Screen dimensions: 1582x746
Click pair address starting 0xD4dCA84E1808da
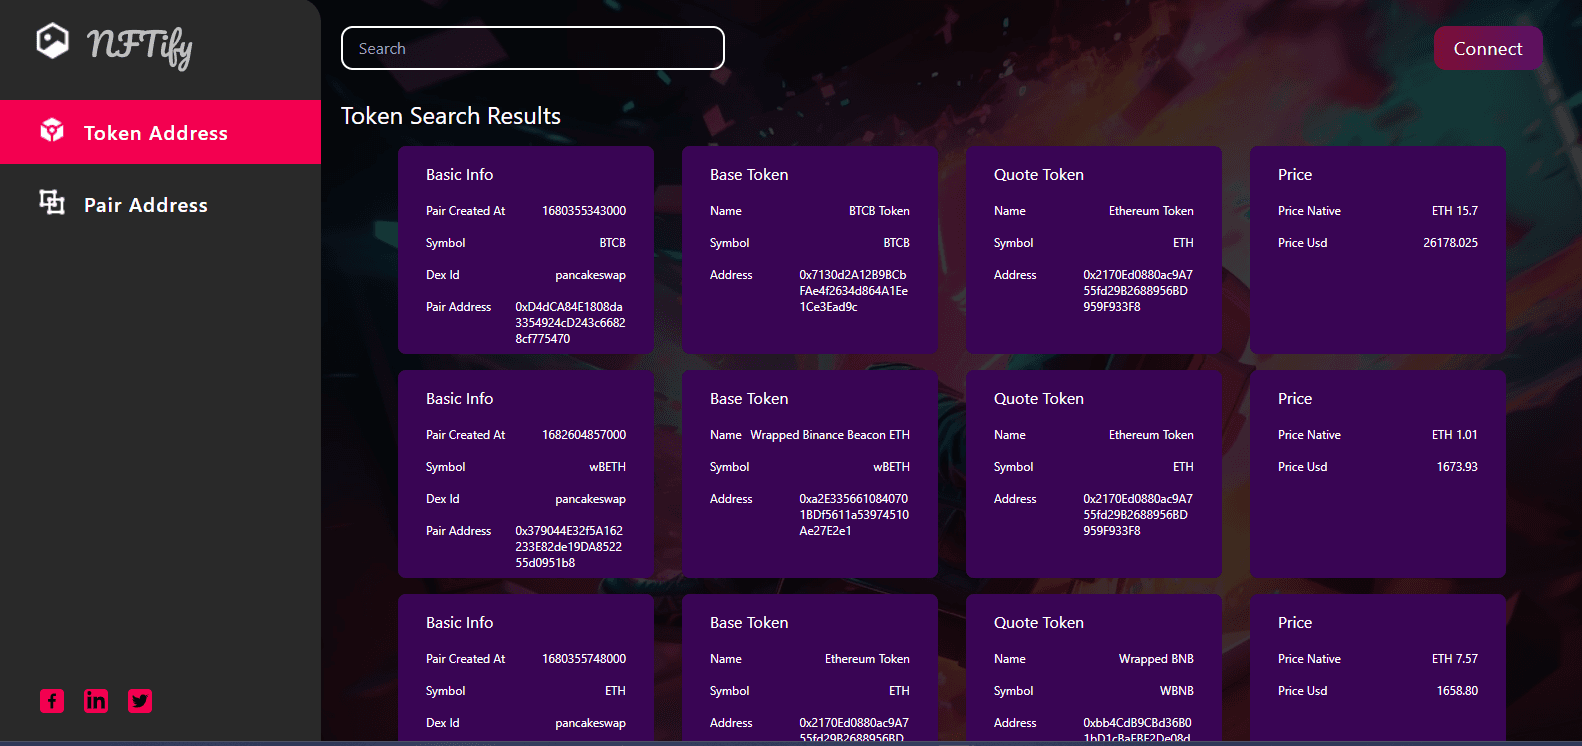[570, 323]
